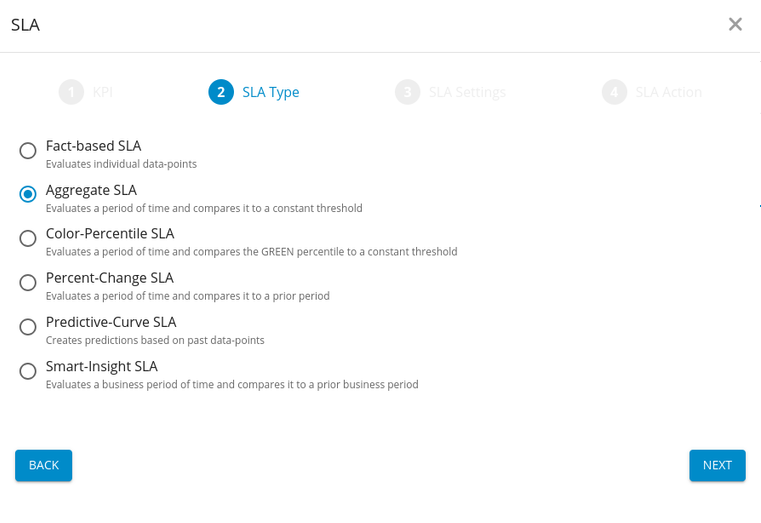Select the Fact-based SLA radio button

click(x=28, y=151)
